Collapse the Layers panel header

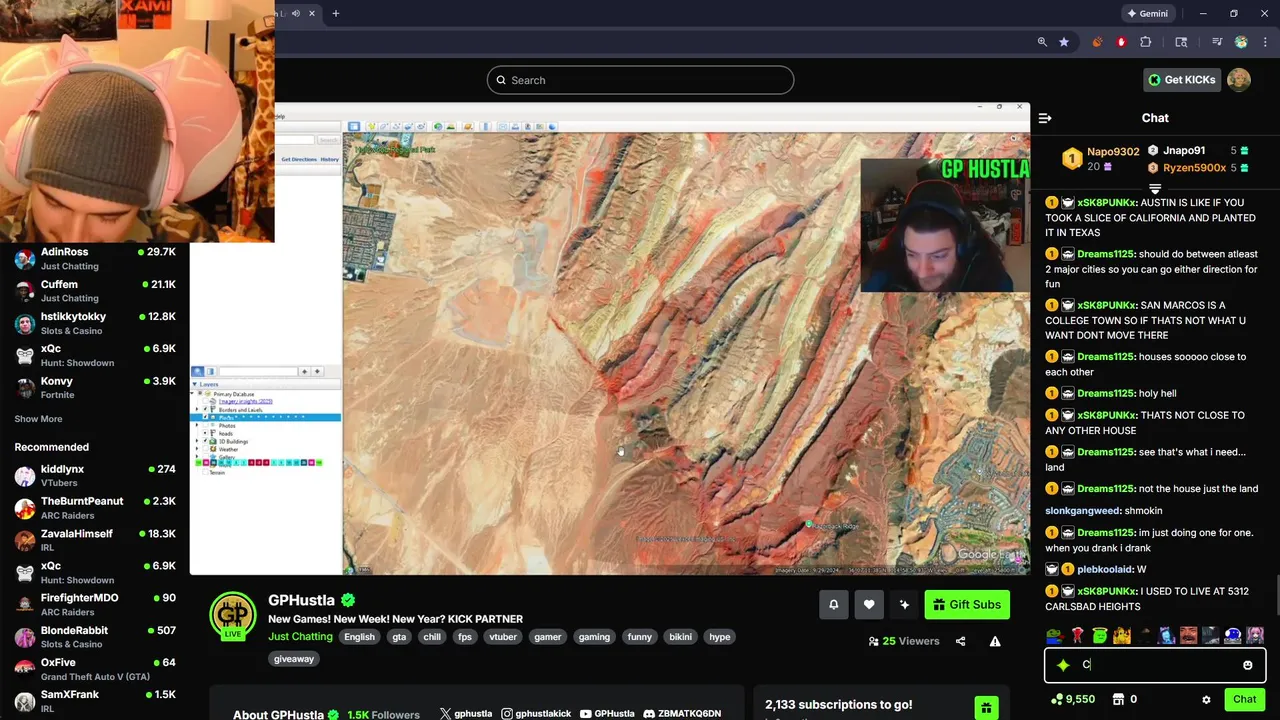tap(194, 384)
